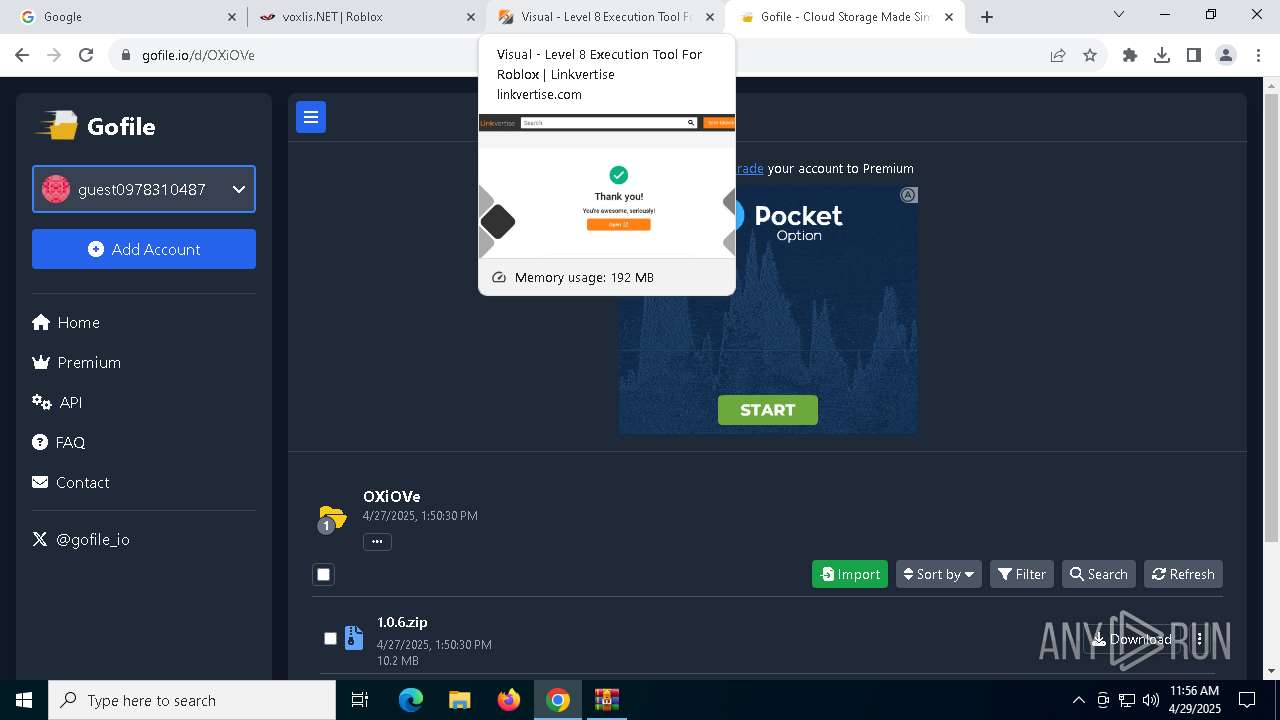Viewport: 1280px width, 720px height.
Task: Tick the 1.0.6.zip checkbox
Action: point(330,638)
